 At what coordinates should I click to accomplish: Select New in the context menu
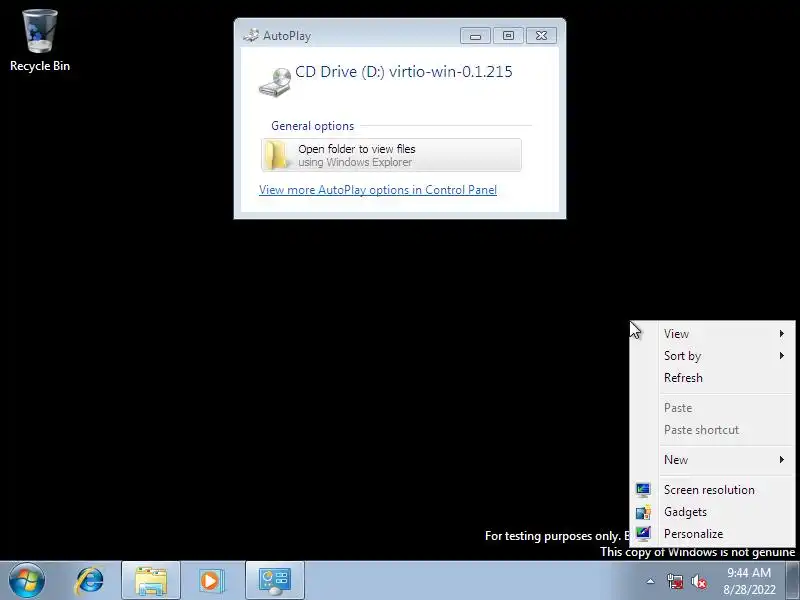click(713, 460)
